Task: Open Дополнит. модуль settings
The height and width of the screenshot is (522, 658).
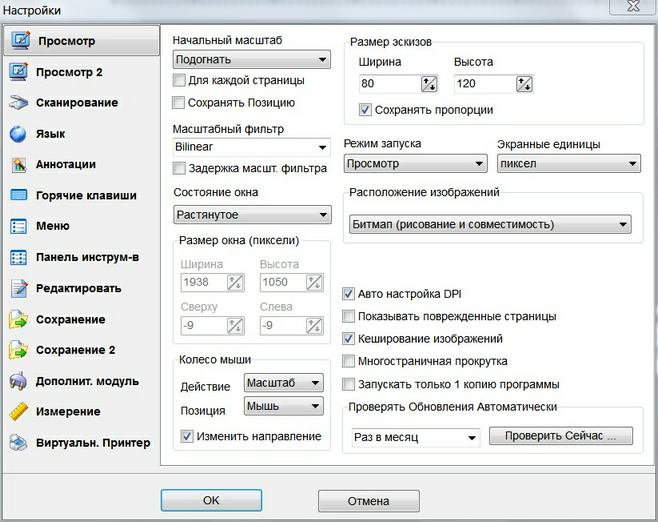Action: 87,381
